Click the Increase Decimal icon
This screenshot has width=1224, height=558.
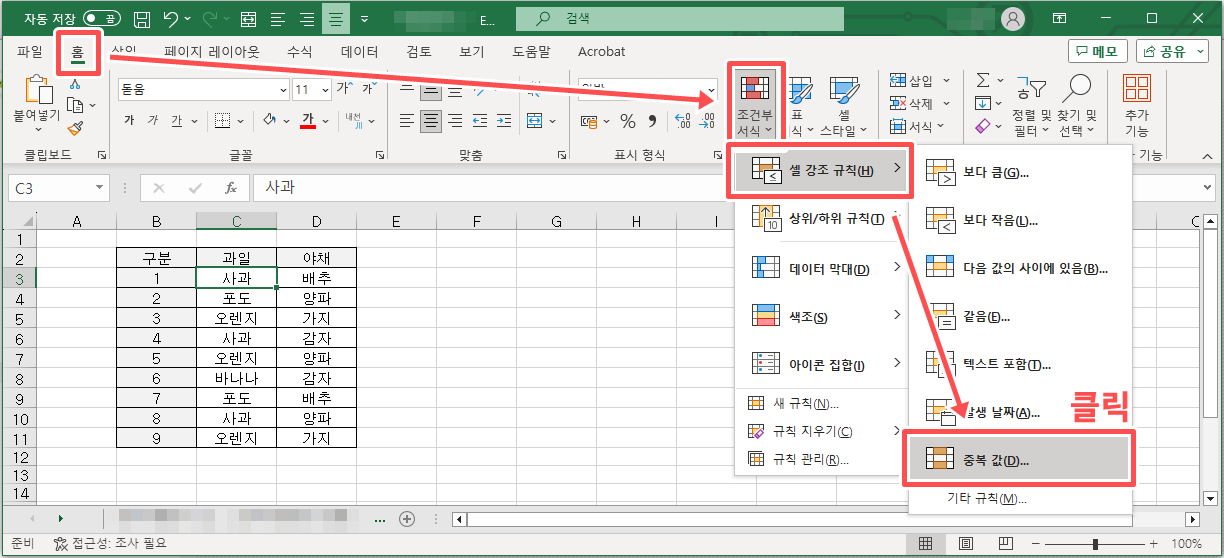point(683,121)
